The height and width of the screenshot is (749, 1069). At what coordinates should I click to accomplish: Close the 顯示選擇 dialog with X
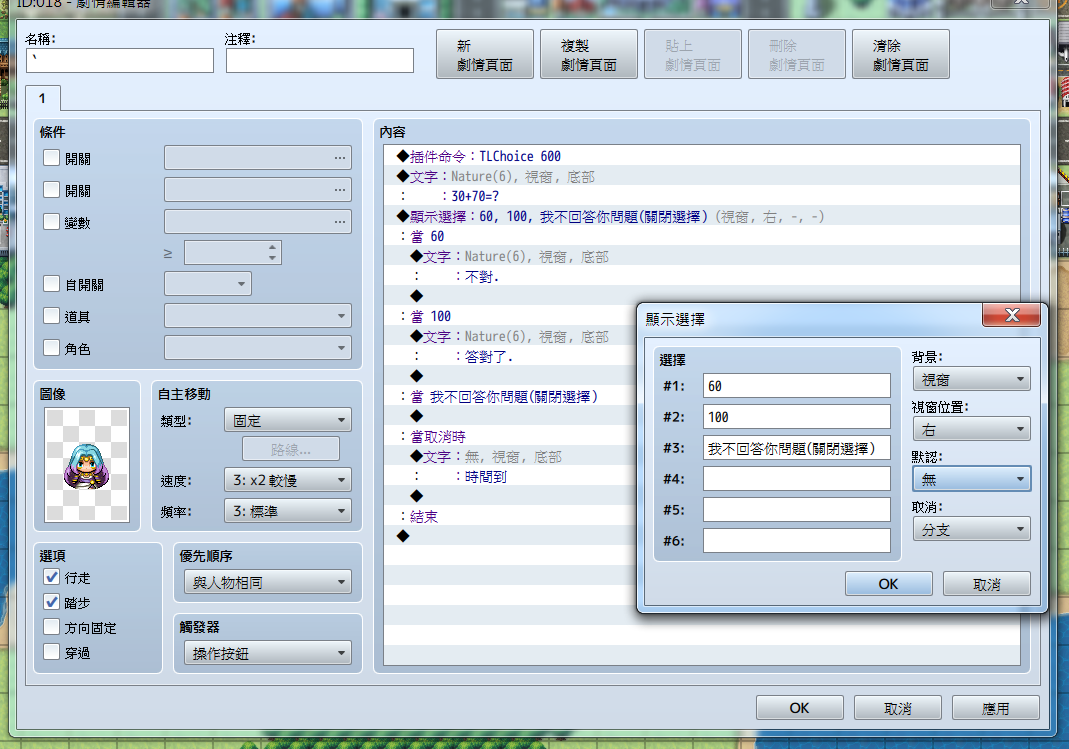[x=1011, y=315]
